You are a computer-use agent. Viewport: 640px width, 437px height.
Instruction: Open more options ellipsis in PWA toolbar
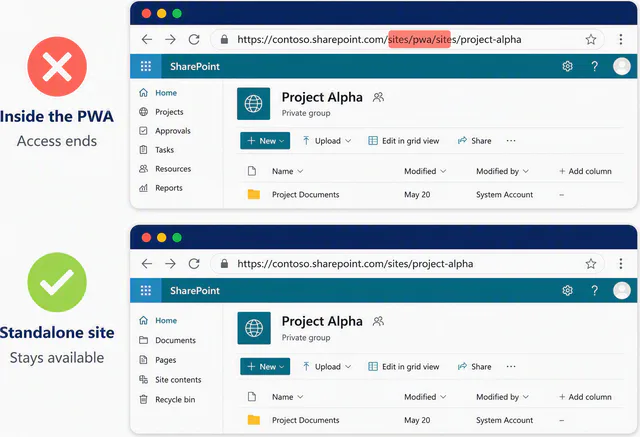pos(511,141)
